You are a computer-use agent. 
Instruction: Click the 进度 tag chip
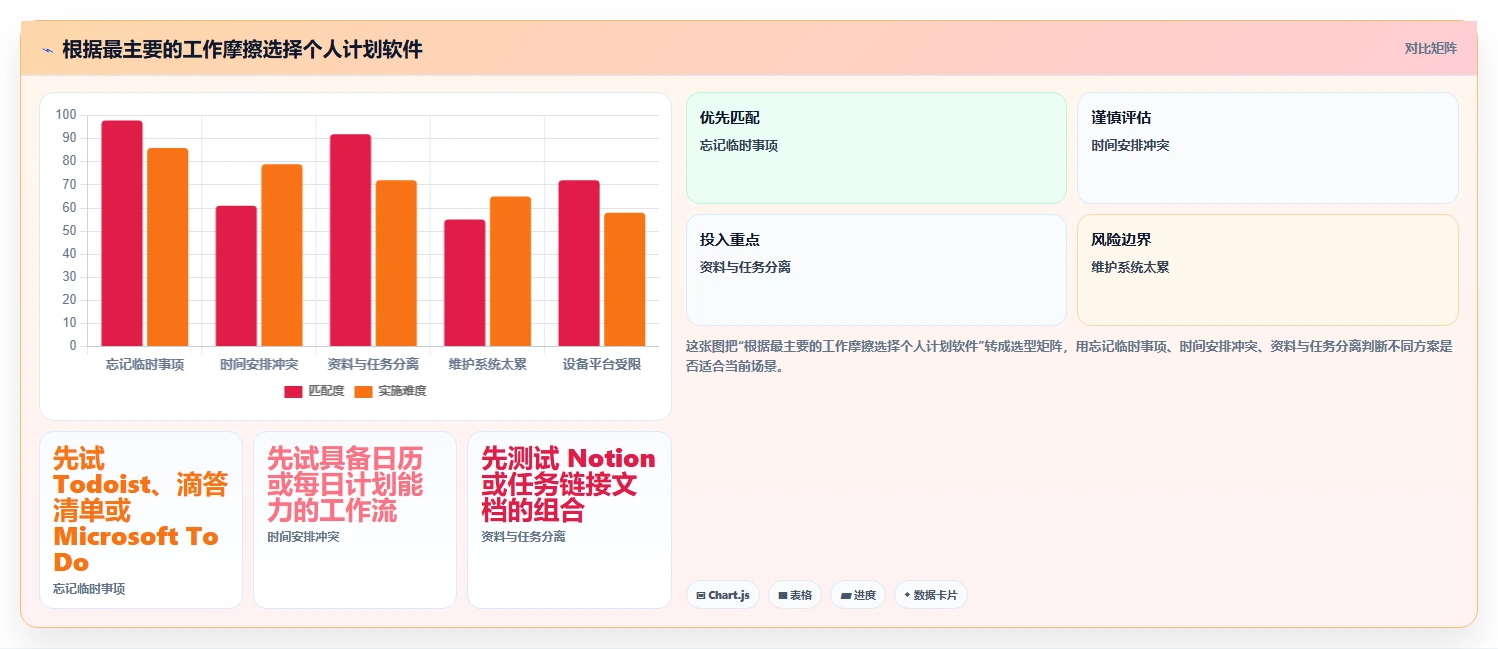858,595
